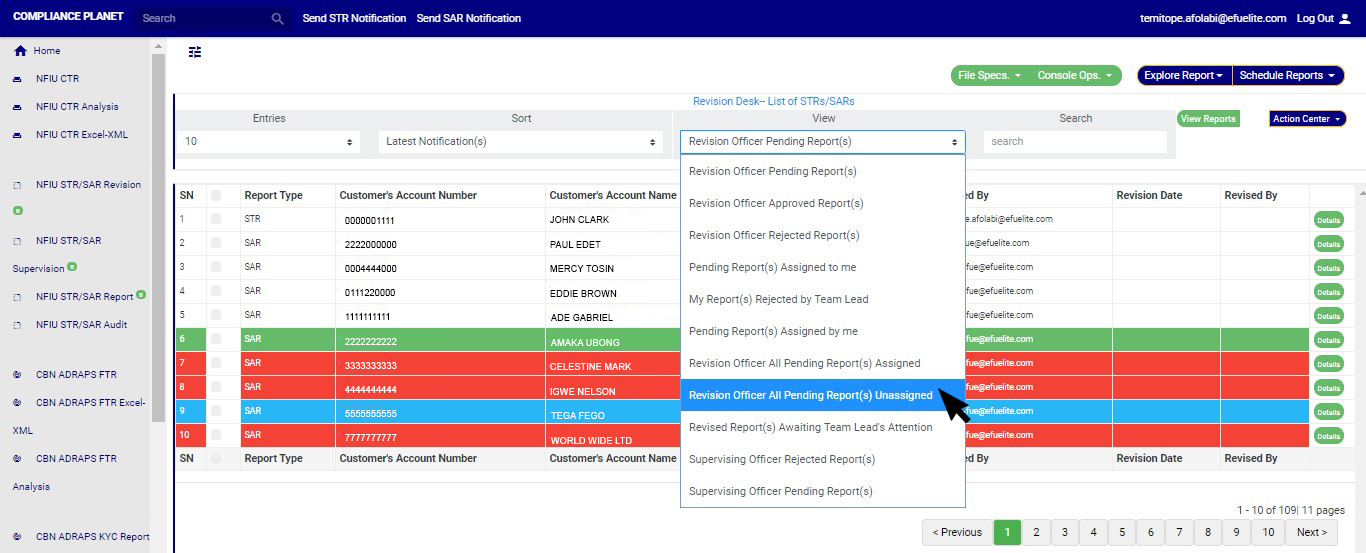Open NFIU STR/SAR Audit sidebar item
Viewport: 1366px width, 553px height.
coord(81,325)
